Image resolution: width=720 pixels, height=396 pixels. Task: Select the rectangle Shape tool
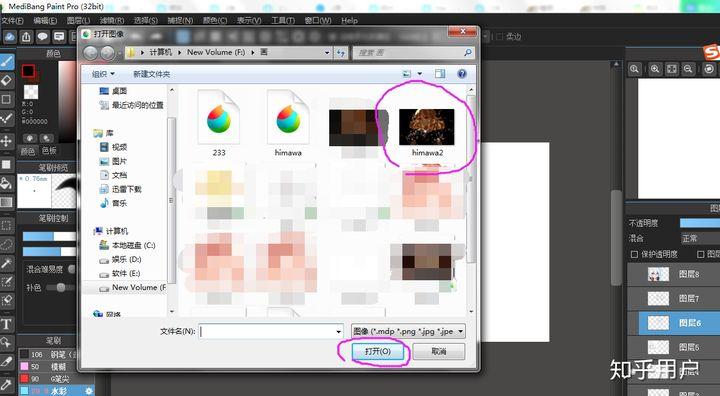pos(6,99)
